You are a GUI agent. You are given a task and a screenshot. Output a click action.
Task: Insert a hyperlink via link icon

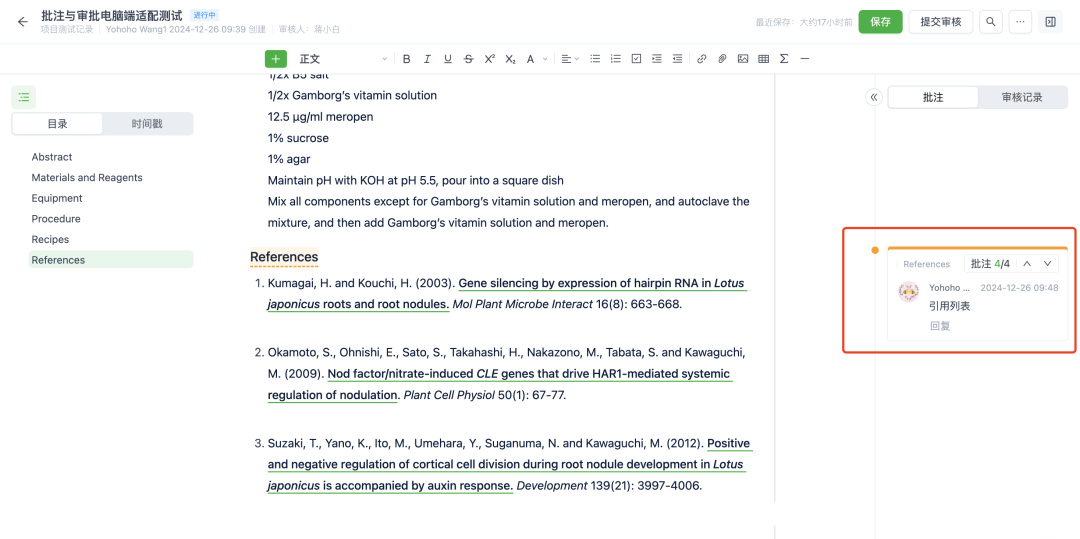(x=701, y=59)
